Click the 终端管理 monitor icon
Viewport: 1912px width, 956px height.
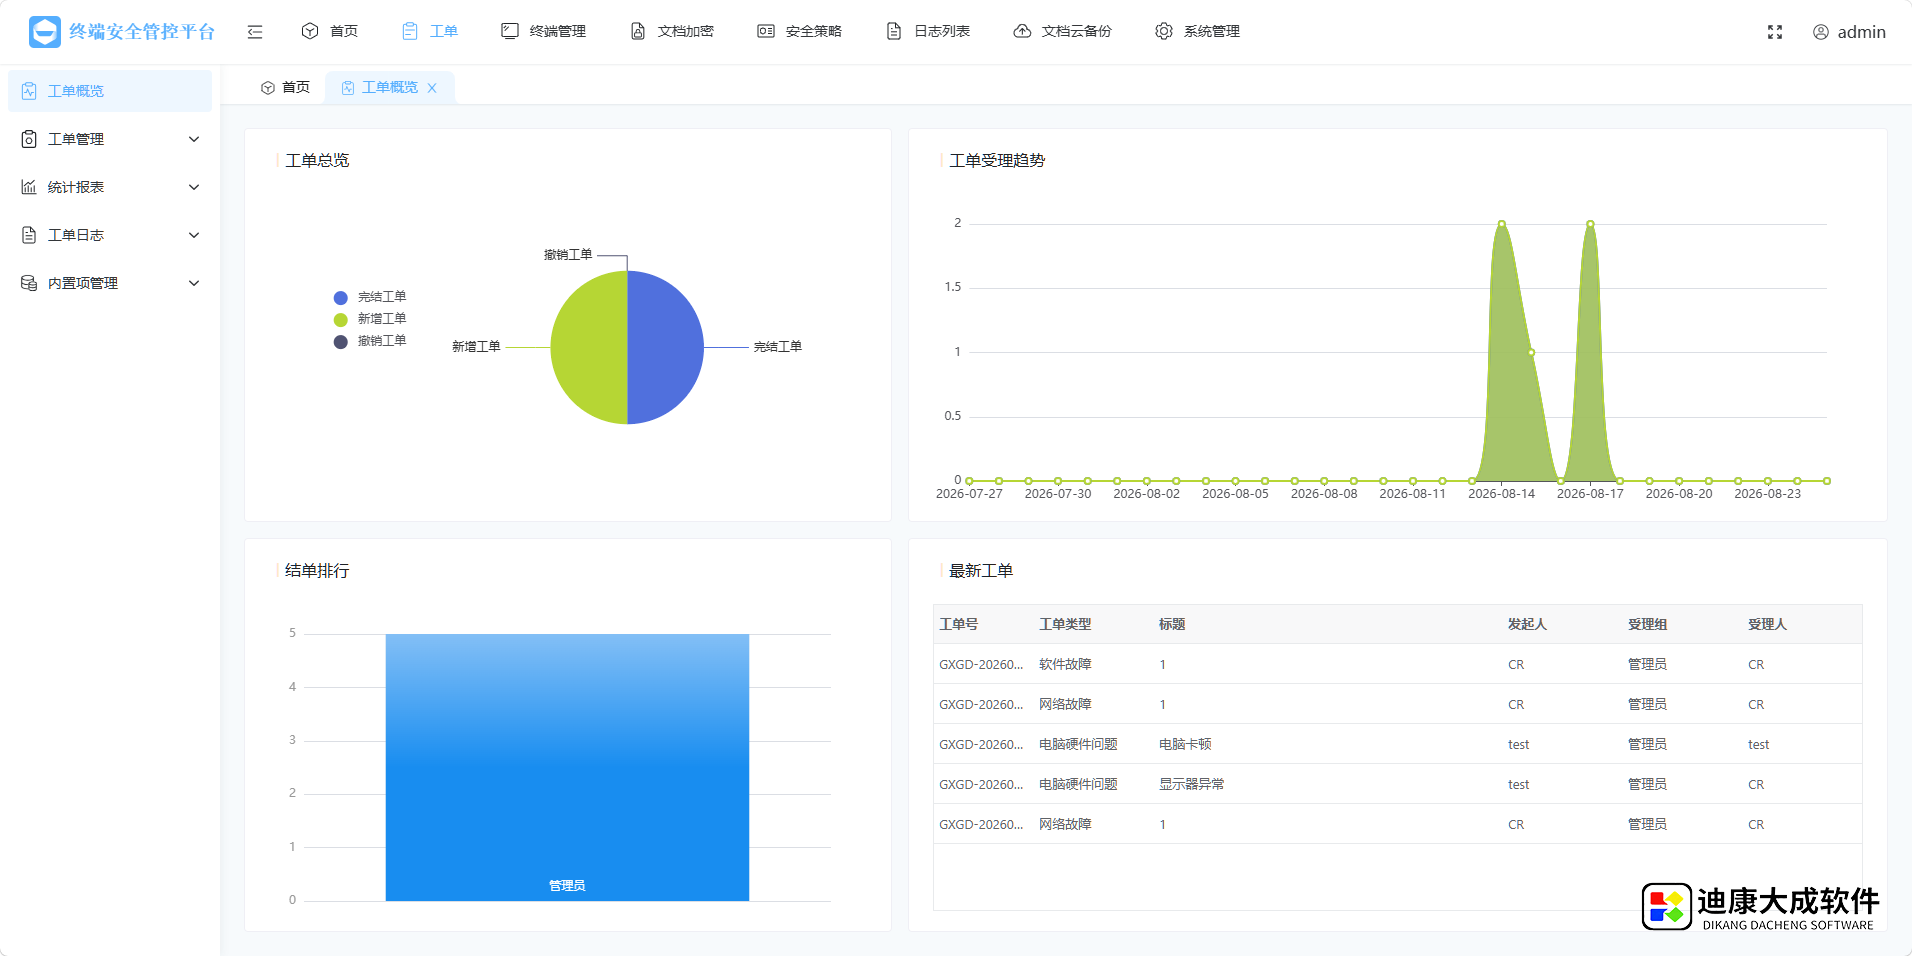(x=510, y=31)
